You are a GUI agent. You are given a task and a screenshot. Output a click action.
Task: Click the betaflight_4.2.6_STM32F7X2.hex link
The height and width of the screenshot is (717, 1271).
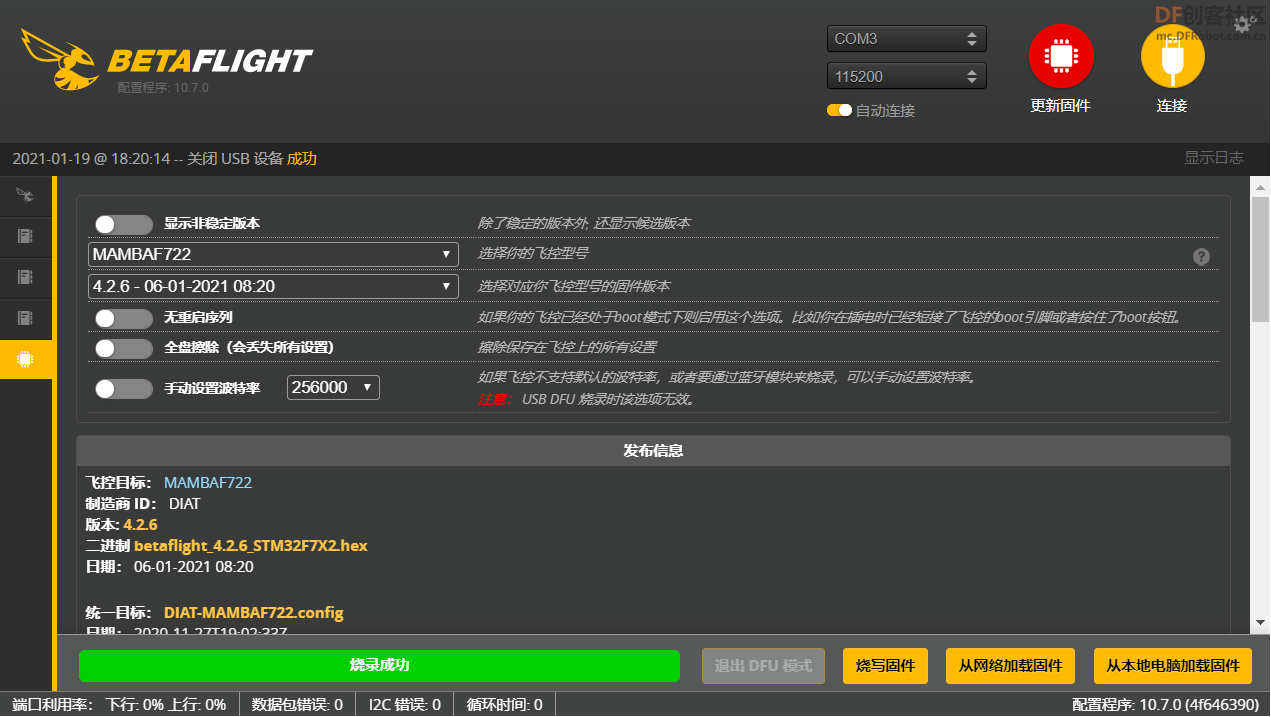tap(251, 546)
